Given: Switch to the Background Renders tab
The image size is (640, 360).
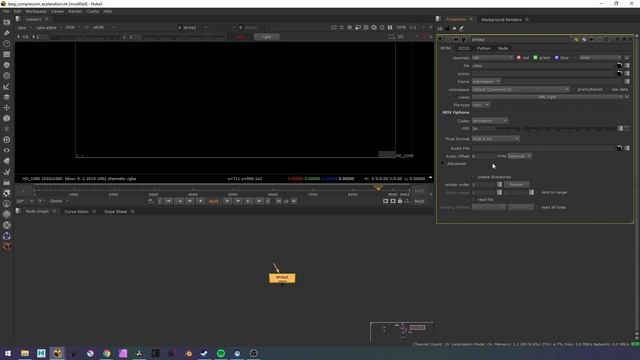Looking at the screenshot, I should pyautogui.click(x=501, y=20).
